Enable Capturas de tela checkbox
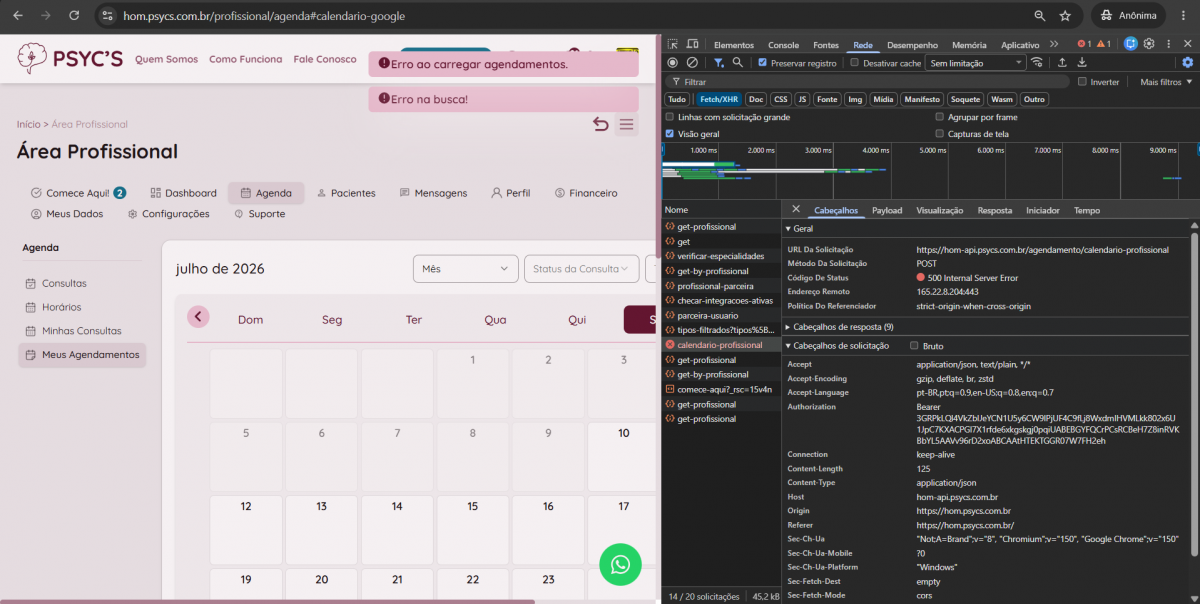The image size is (1200, 604). (x=939, y=133)
